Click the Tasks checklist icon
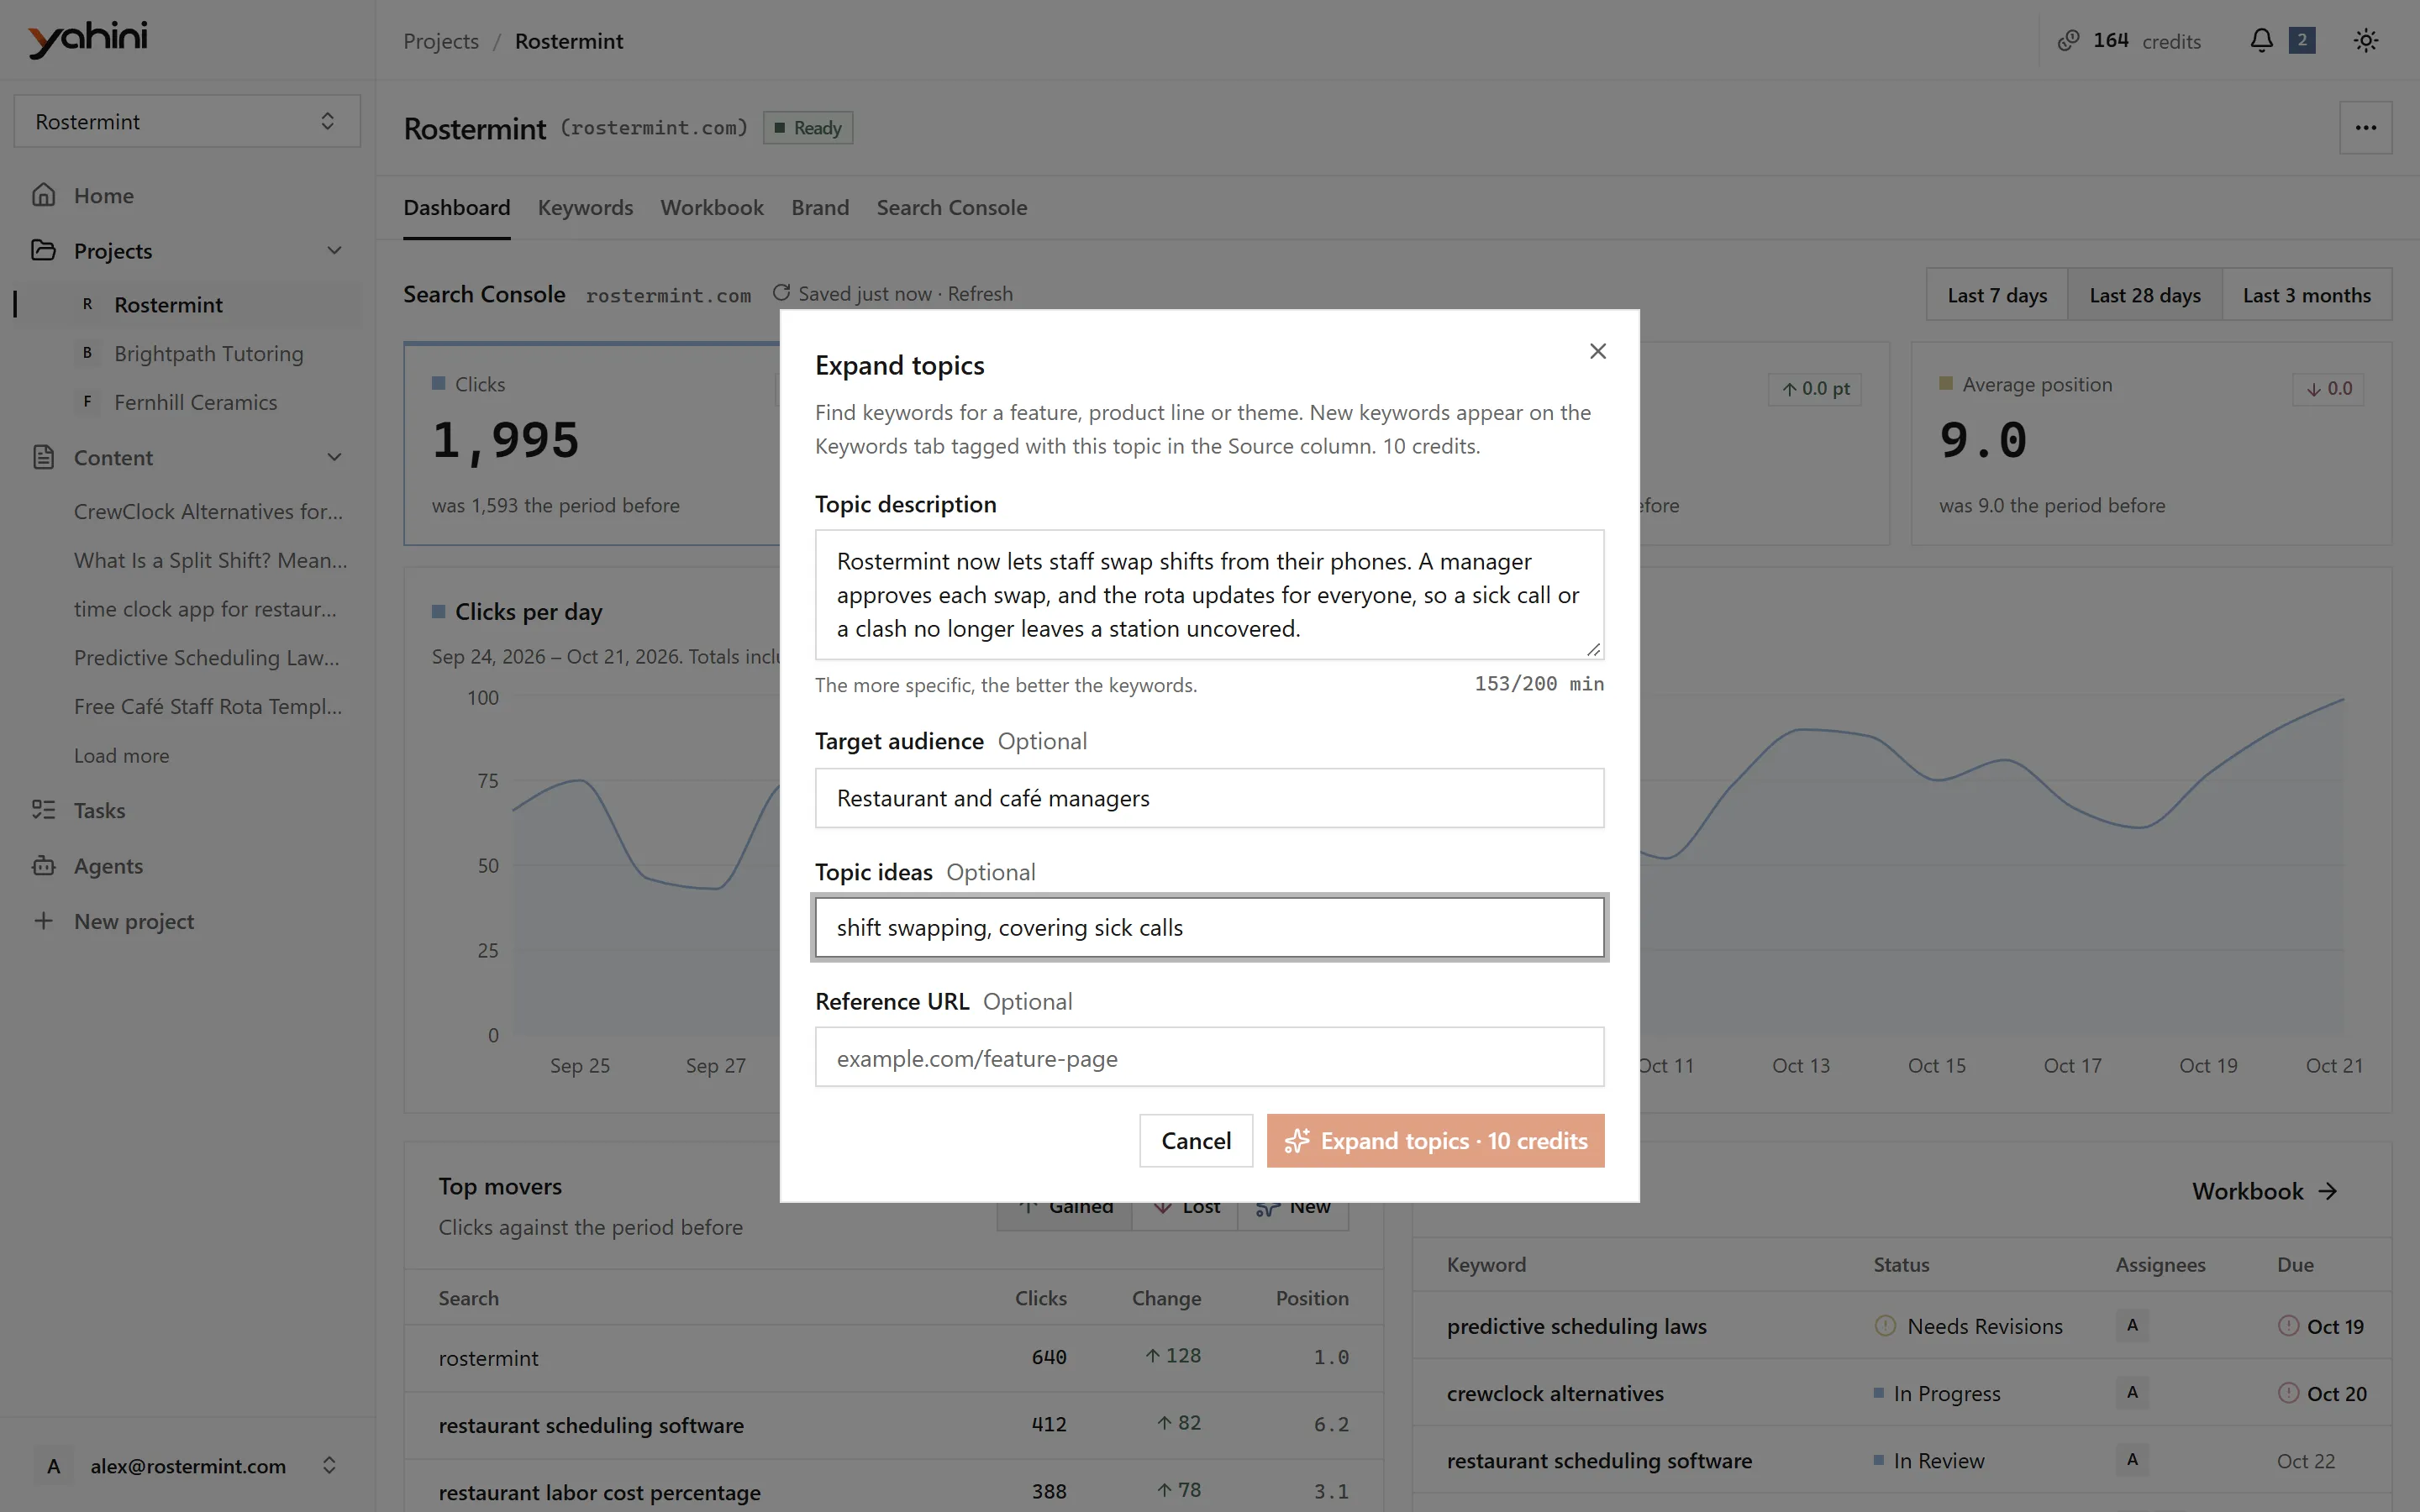Image resolution: width=2420 pixels, height=1512 pixels. (x=43, y=810)
